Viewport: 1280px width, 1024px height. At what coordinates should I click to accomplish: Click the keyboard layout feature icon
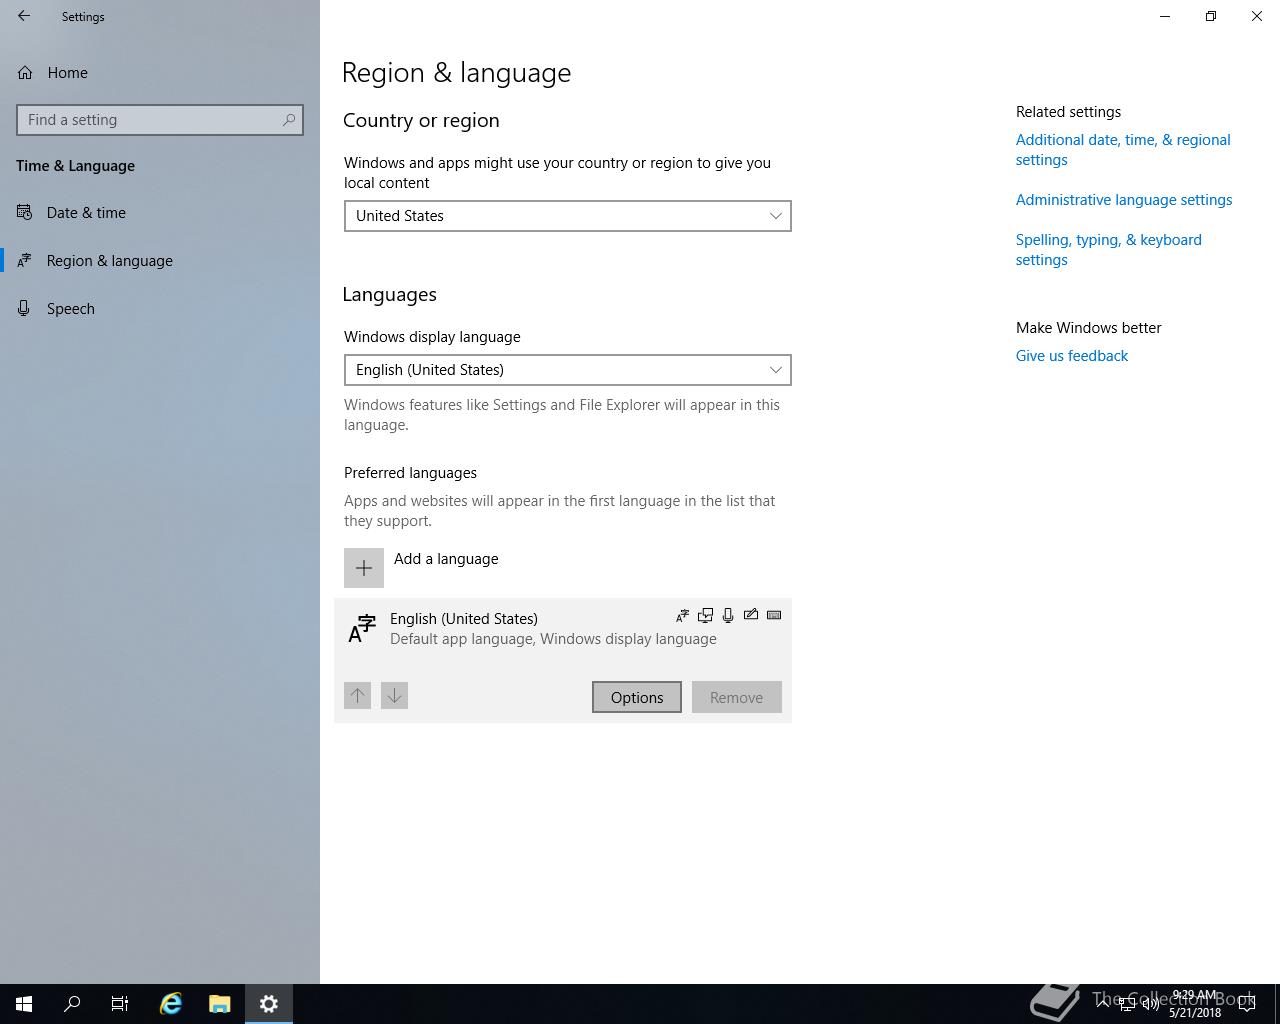[774, 615]
